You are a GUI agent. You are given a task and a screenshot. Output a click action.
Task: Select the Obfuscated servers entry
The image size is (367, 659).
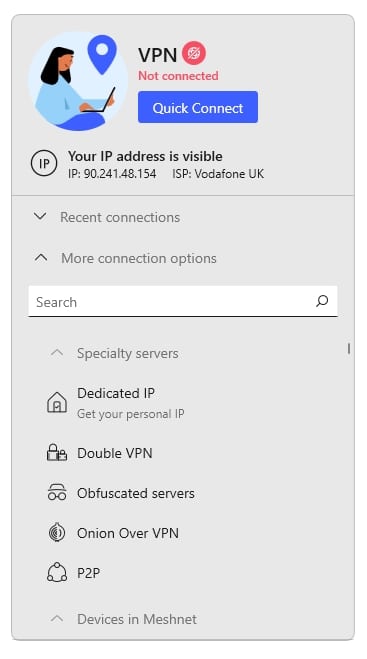pyautogui.click(x=136, y=493)
